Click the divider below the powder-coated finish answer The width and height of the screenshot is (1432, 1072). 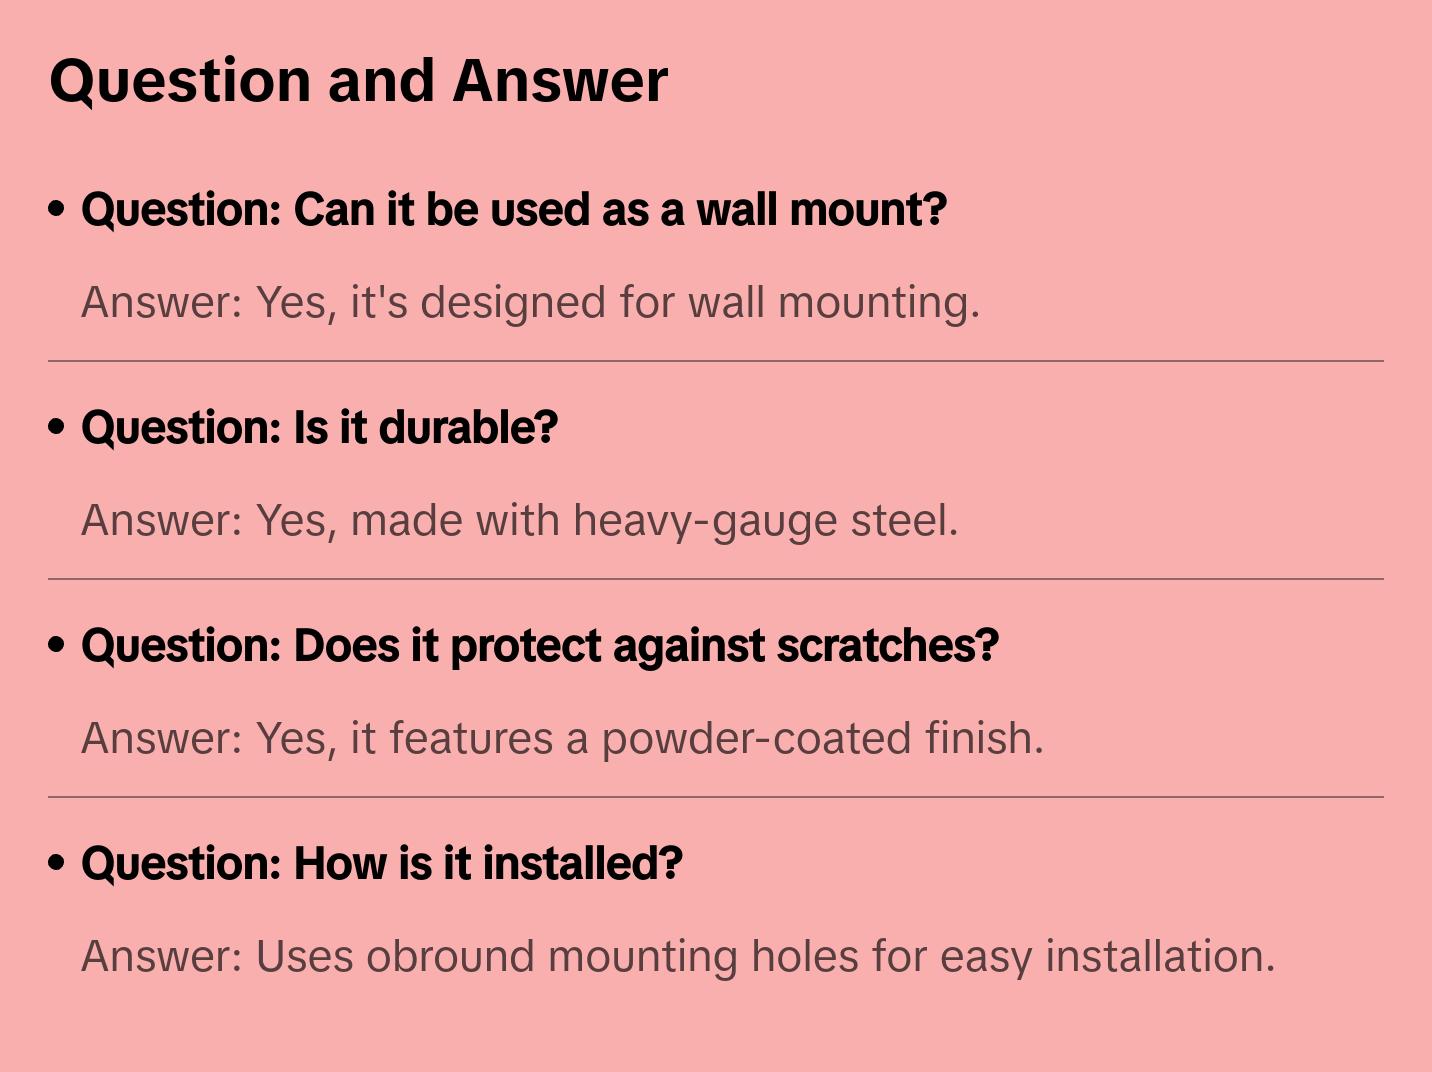click(715, 797)
